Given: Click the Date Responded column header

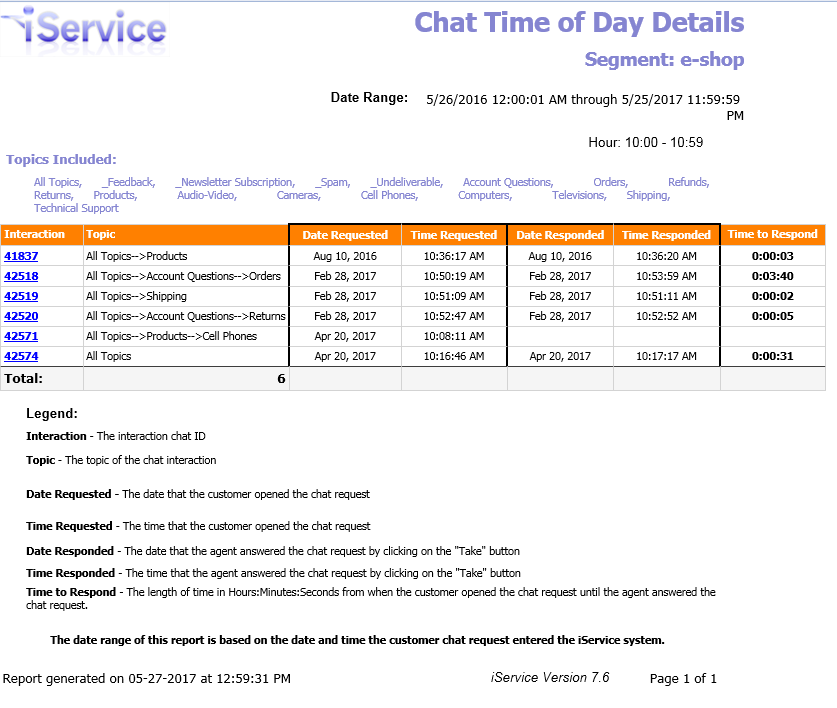Looking at the screenshot, I should tap(560, 235).
